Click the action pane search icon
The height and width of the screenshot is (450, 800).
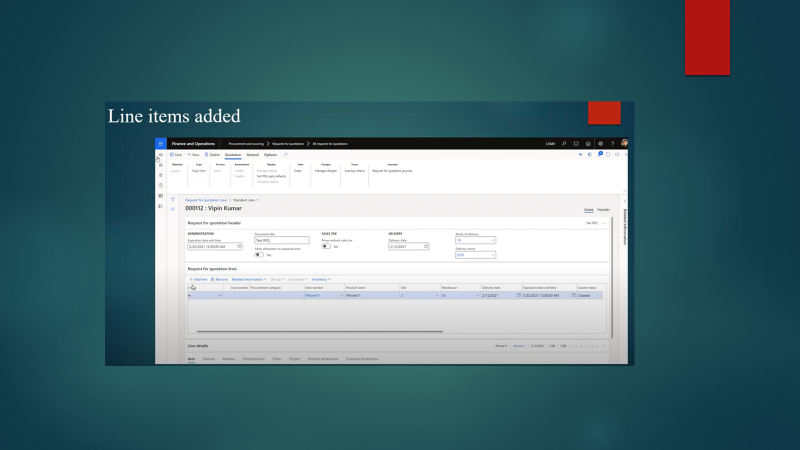(286, 155)
